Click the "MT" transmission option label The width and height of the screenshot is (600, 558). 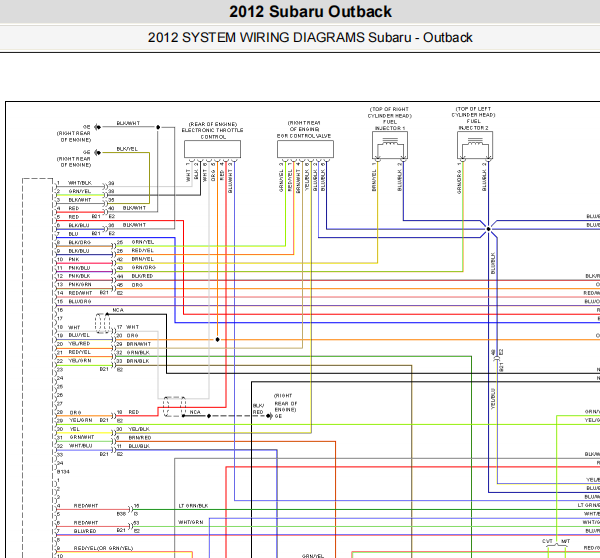(x=566, y=541)
